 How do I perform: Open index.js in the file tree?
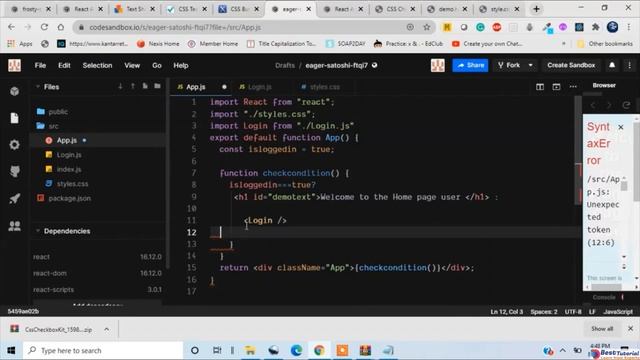pos(69,169)
